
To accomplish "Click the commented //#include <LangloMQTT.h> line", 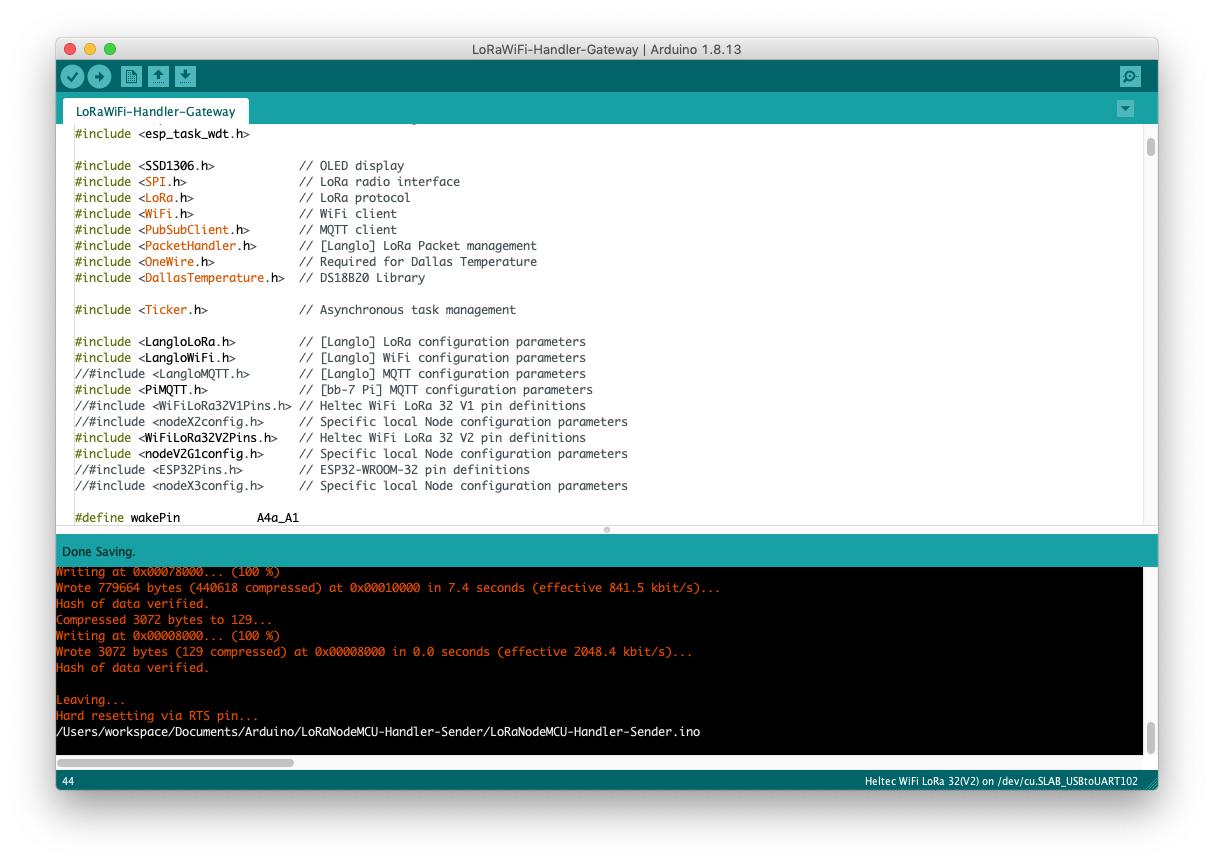I will pyautogui.click(x=330, y=374).
